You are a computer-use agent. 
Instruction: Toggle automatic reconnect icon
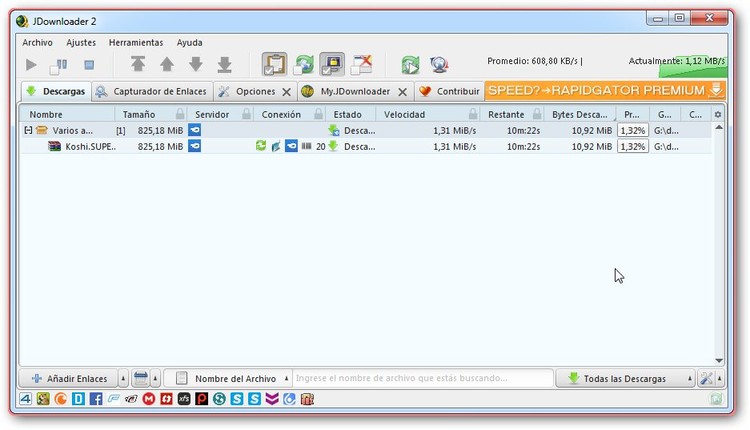pyautogui.click(x=303, y=64)
